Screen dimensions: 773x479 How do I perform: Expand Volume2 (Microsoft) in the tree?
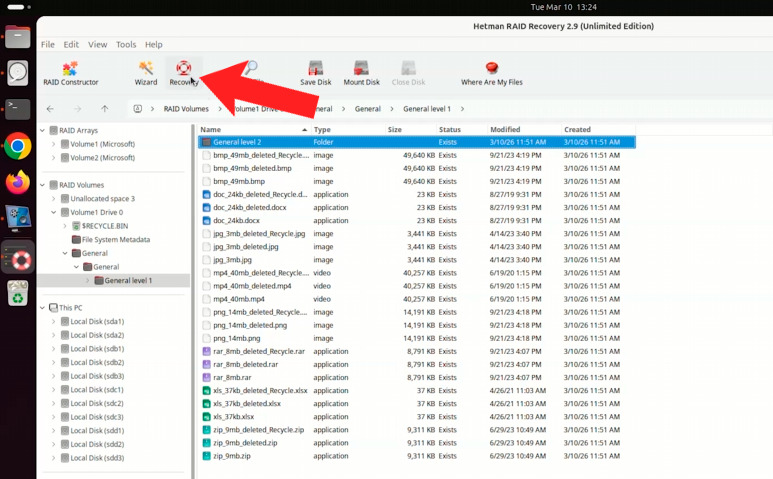pyautogui.click(x=53, y=158)
